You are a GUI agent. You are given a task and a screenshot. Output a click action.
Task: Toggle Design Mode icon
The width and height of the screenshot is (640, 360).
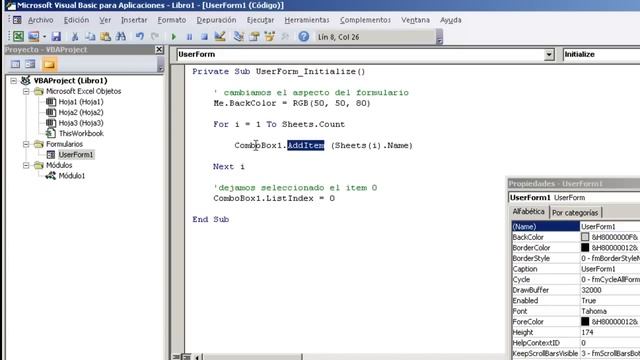coord(220,36)
